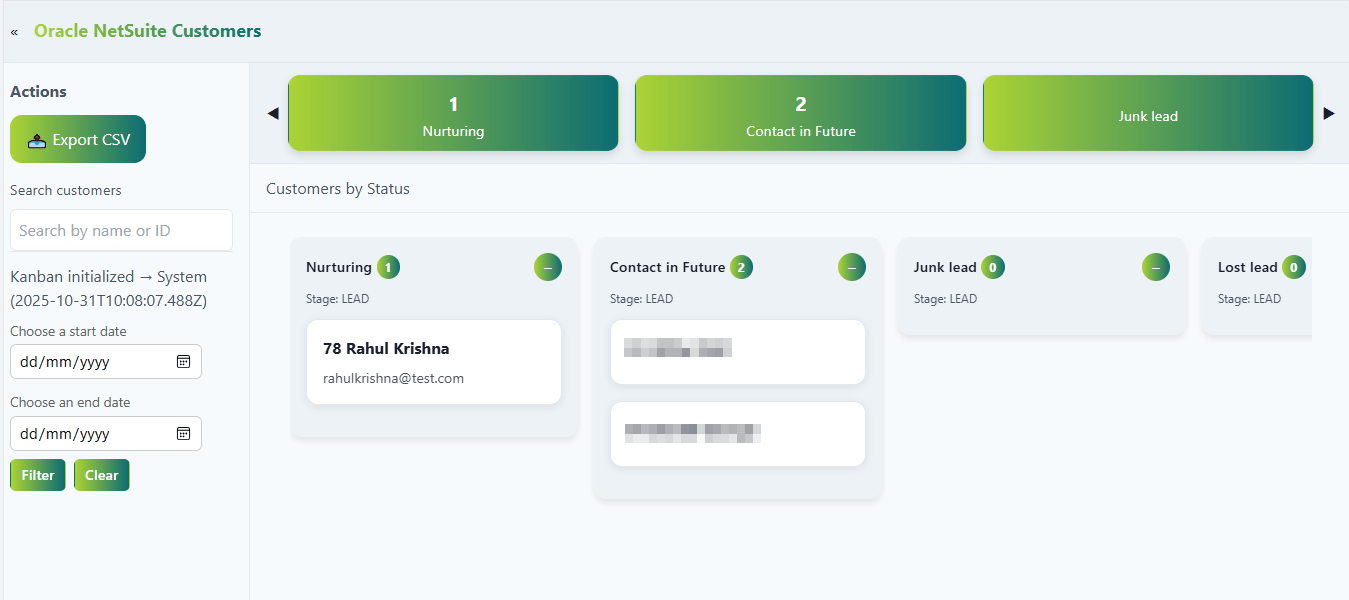Click the zero count badge on Lost lead
The width and height of the screenshot is (1349, 600).
[x=1295, y=267]
